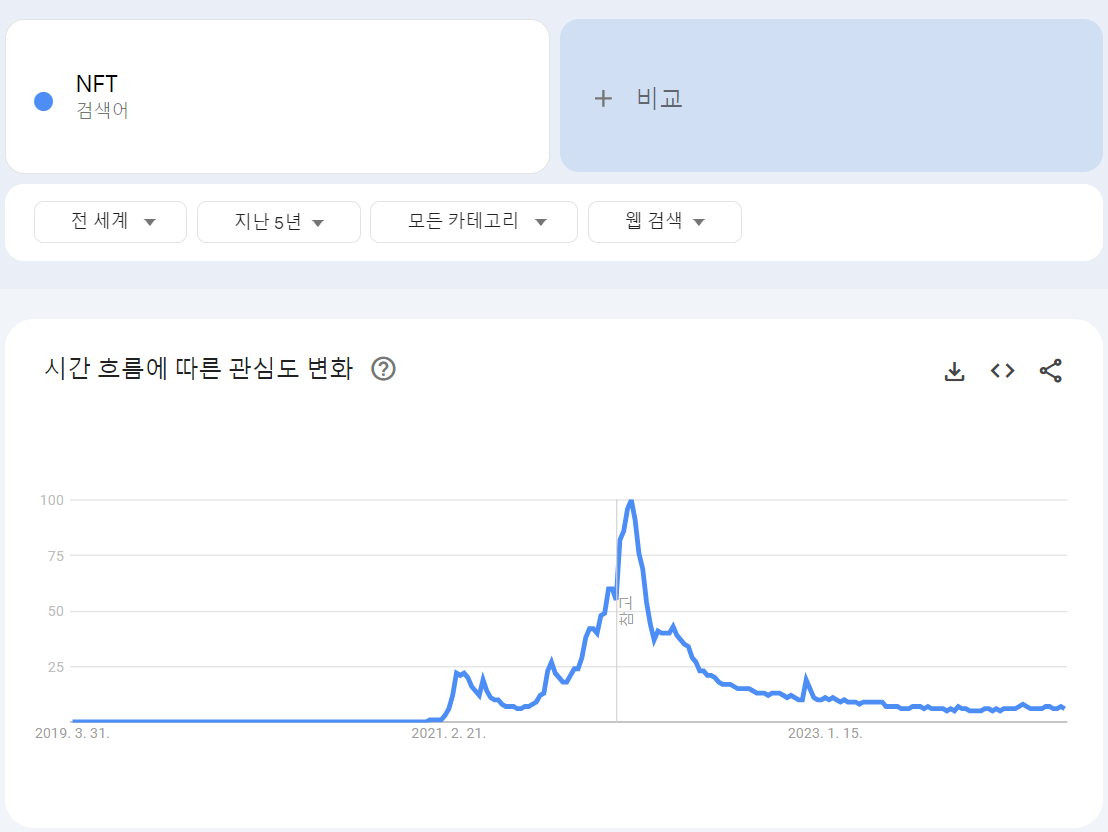Viewport: 1108px width, 832px height.
Task: Click the 2023. 1. 15. axis date label
Action: 824,733
